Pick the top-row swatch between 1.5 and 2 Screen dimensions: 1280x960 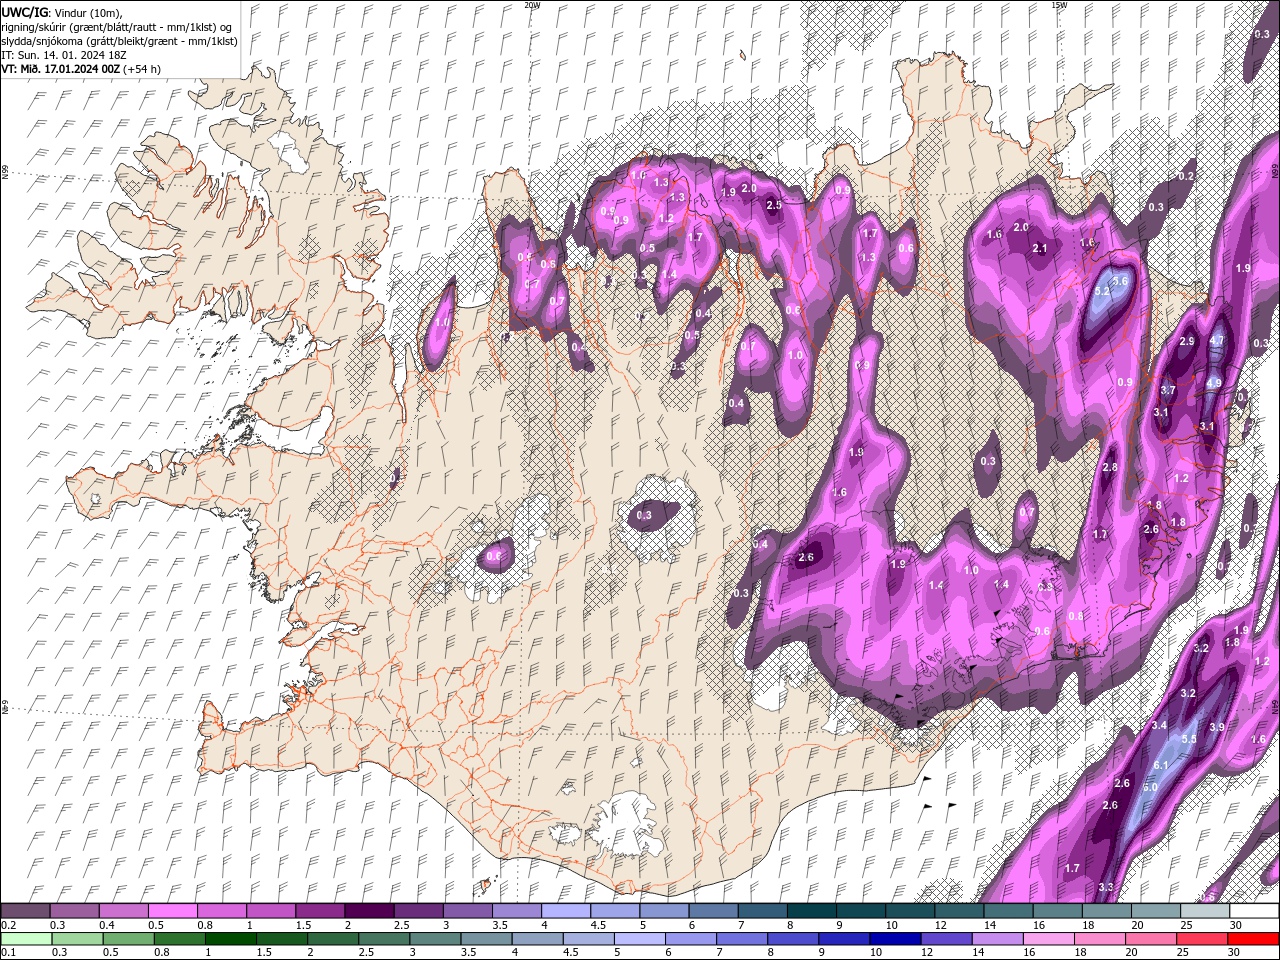pos(320,911)
